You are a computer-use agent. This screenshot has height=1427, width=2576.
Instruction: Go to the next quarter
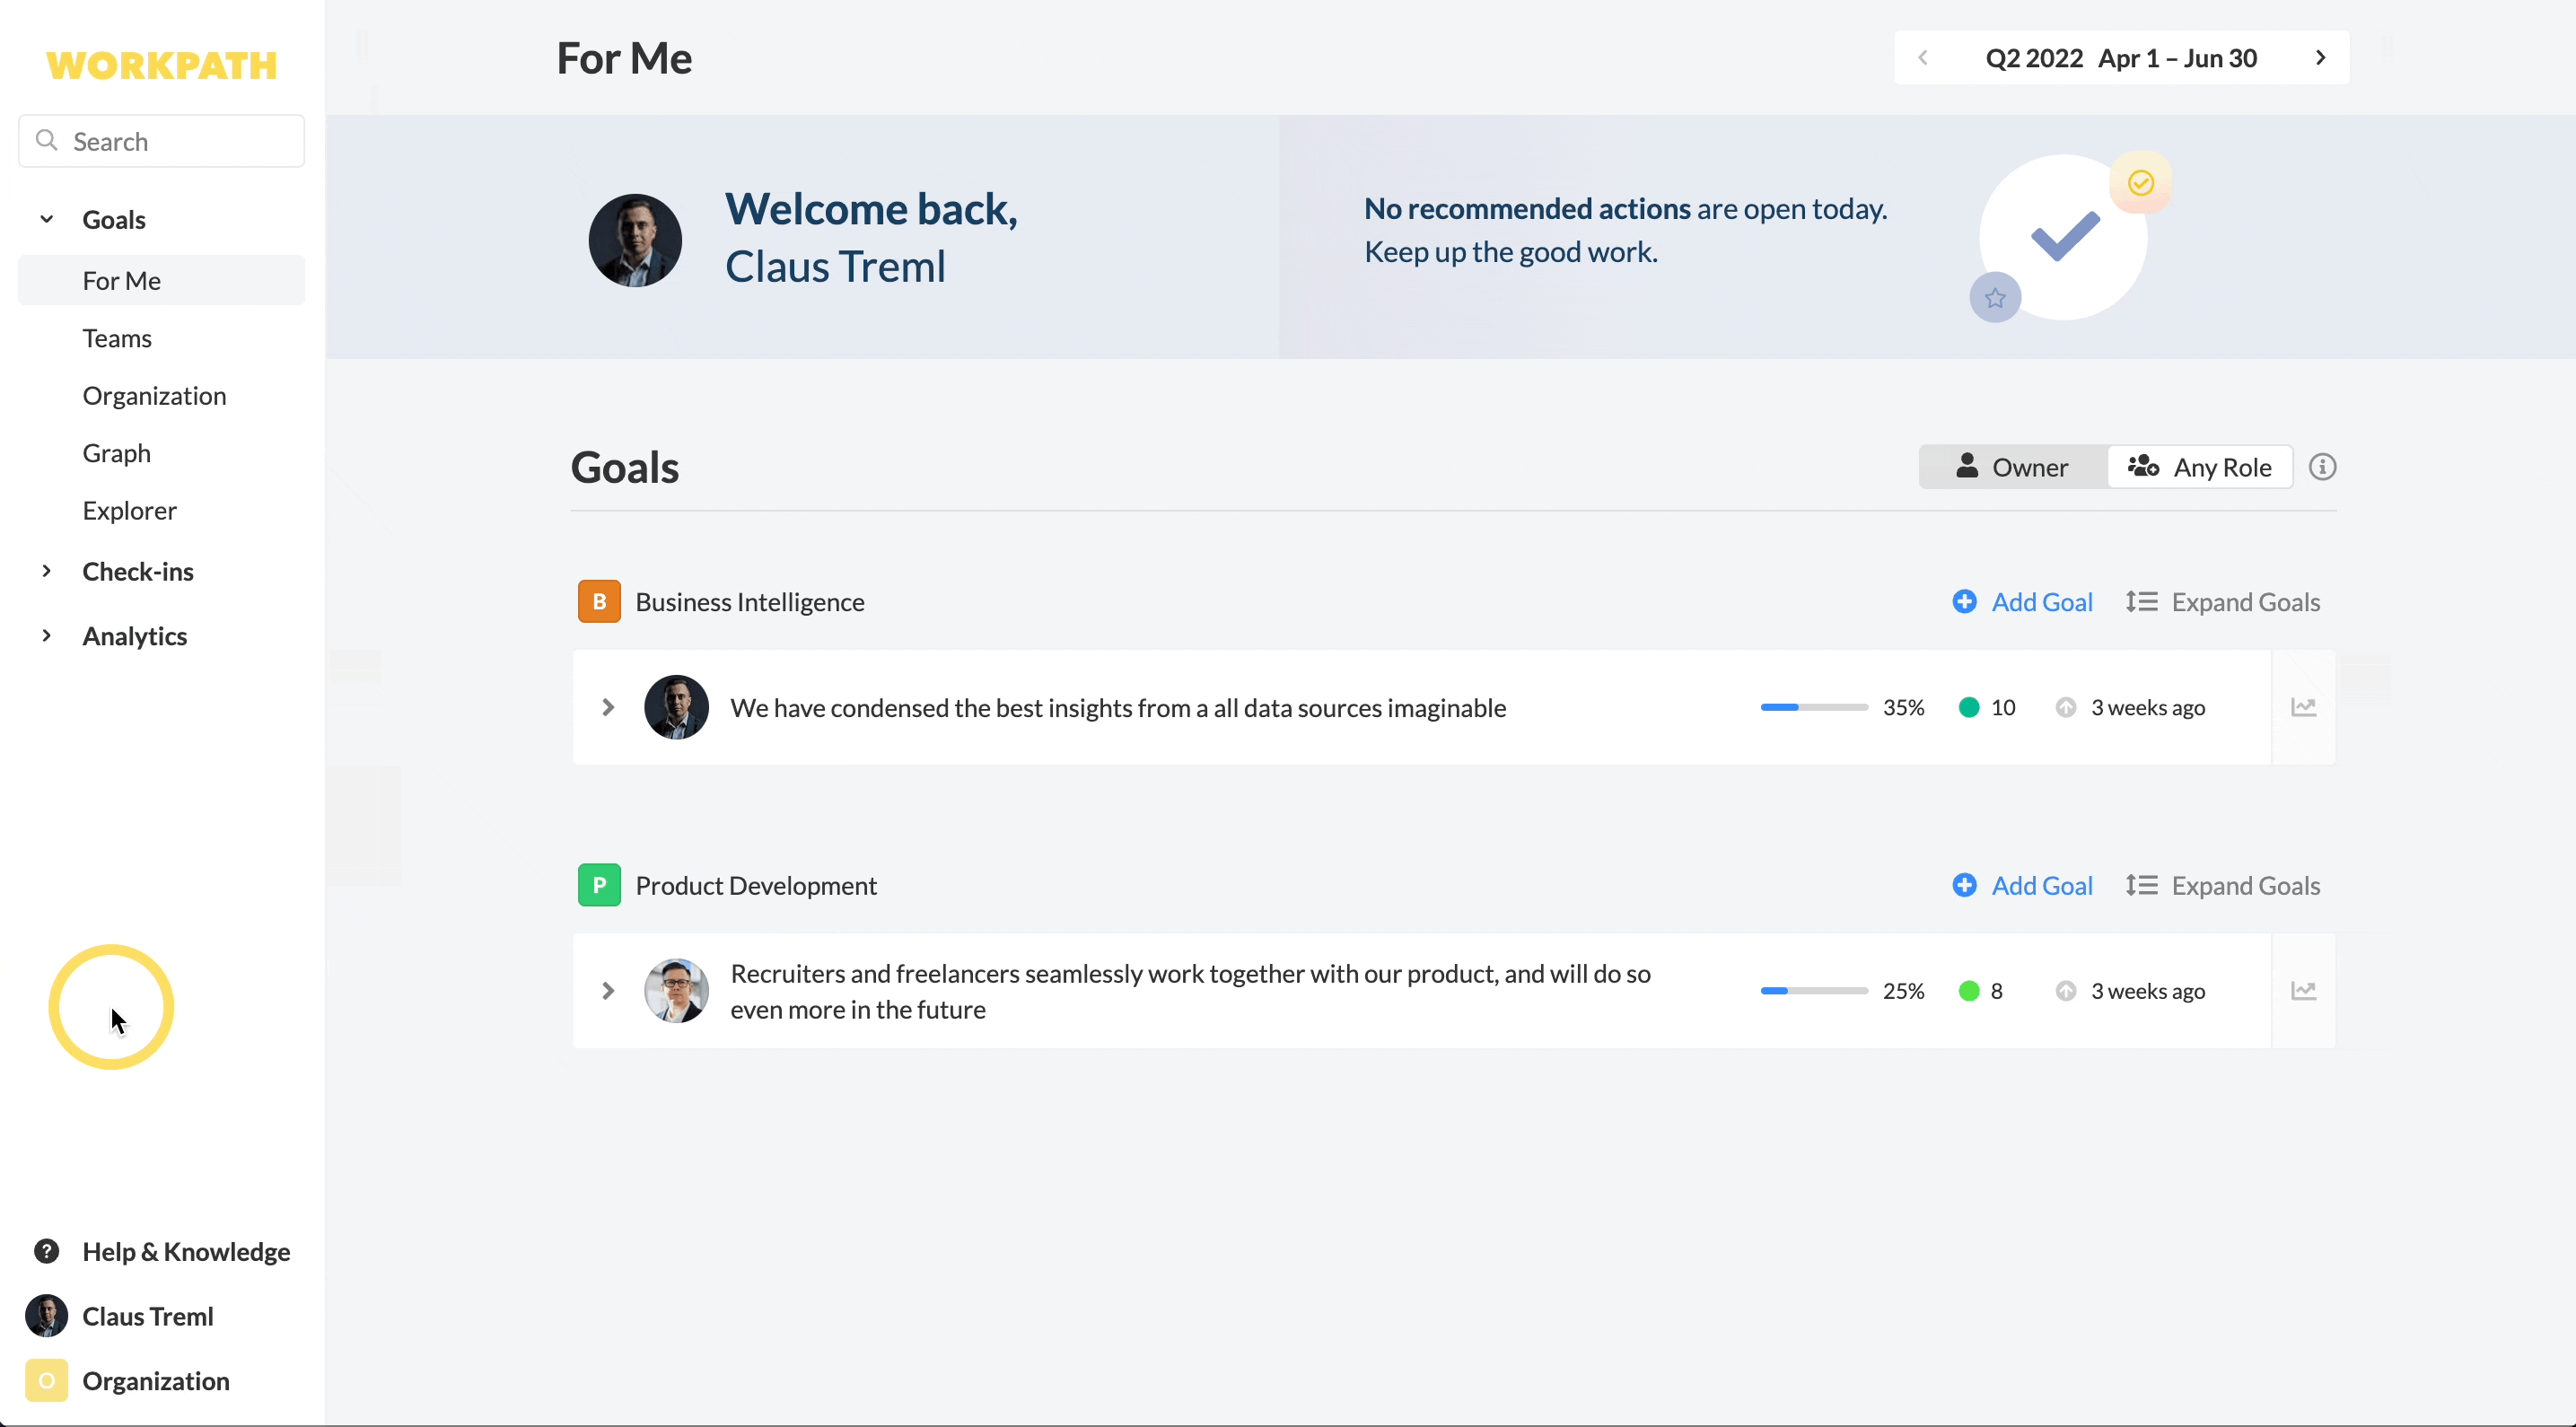pos(2321,58)
